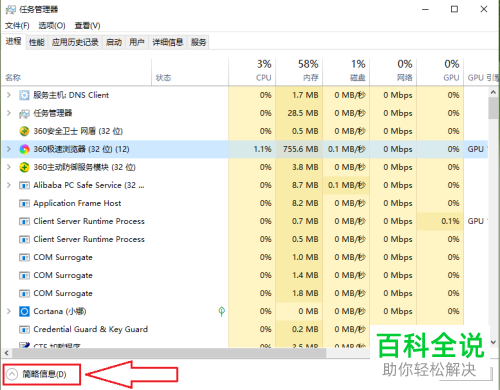Click the COM Surrogate 1.8 MB row icon
The width and height of the screenshot is (500, 390).
[24, 293]
